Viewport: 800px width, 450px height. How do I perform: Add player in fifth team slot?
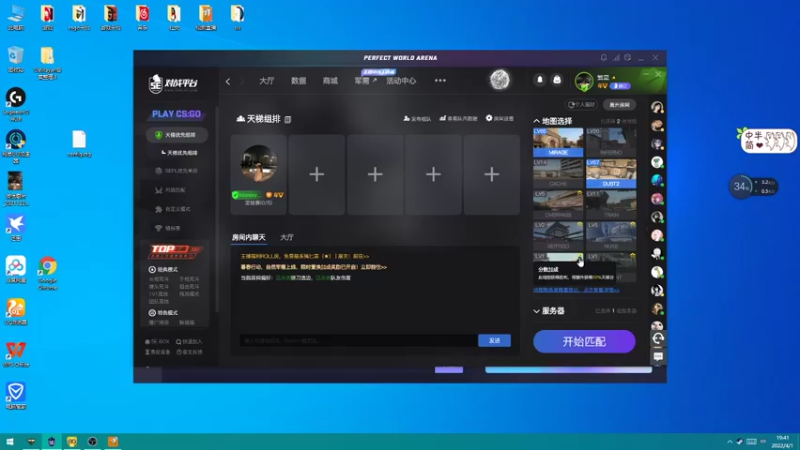pyautogui.click(x=491, y=174)
